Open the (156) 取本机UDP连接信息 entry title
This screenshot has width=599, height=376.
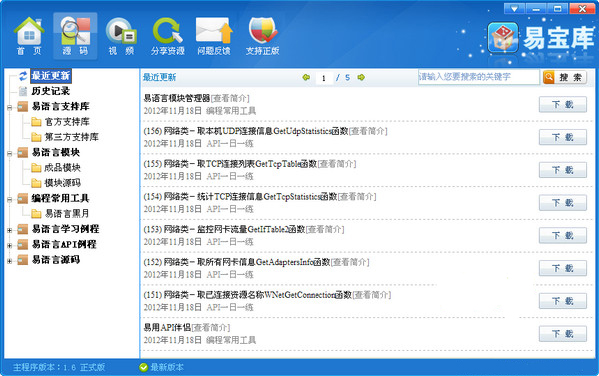tap(246, 131)
